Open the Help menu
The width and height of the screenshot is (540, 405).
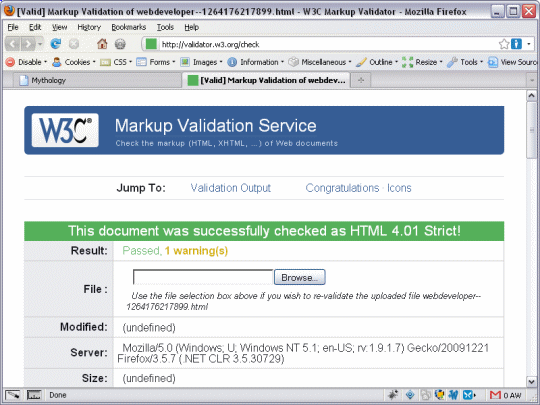click(x=191, y=27)
